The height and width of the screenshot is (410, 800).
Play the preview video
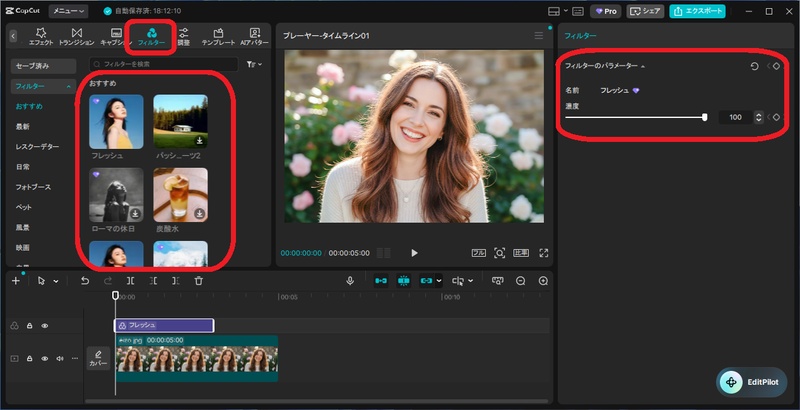[414, 253]
